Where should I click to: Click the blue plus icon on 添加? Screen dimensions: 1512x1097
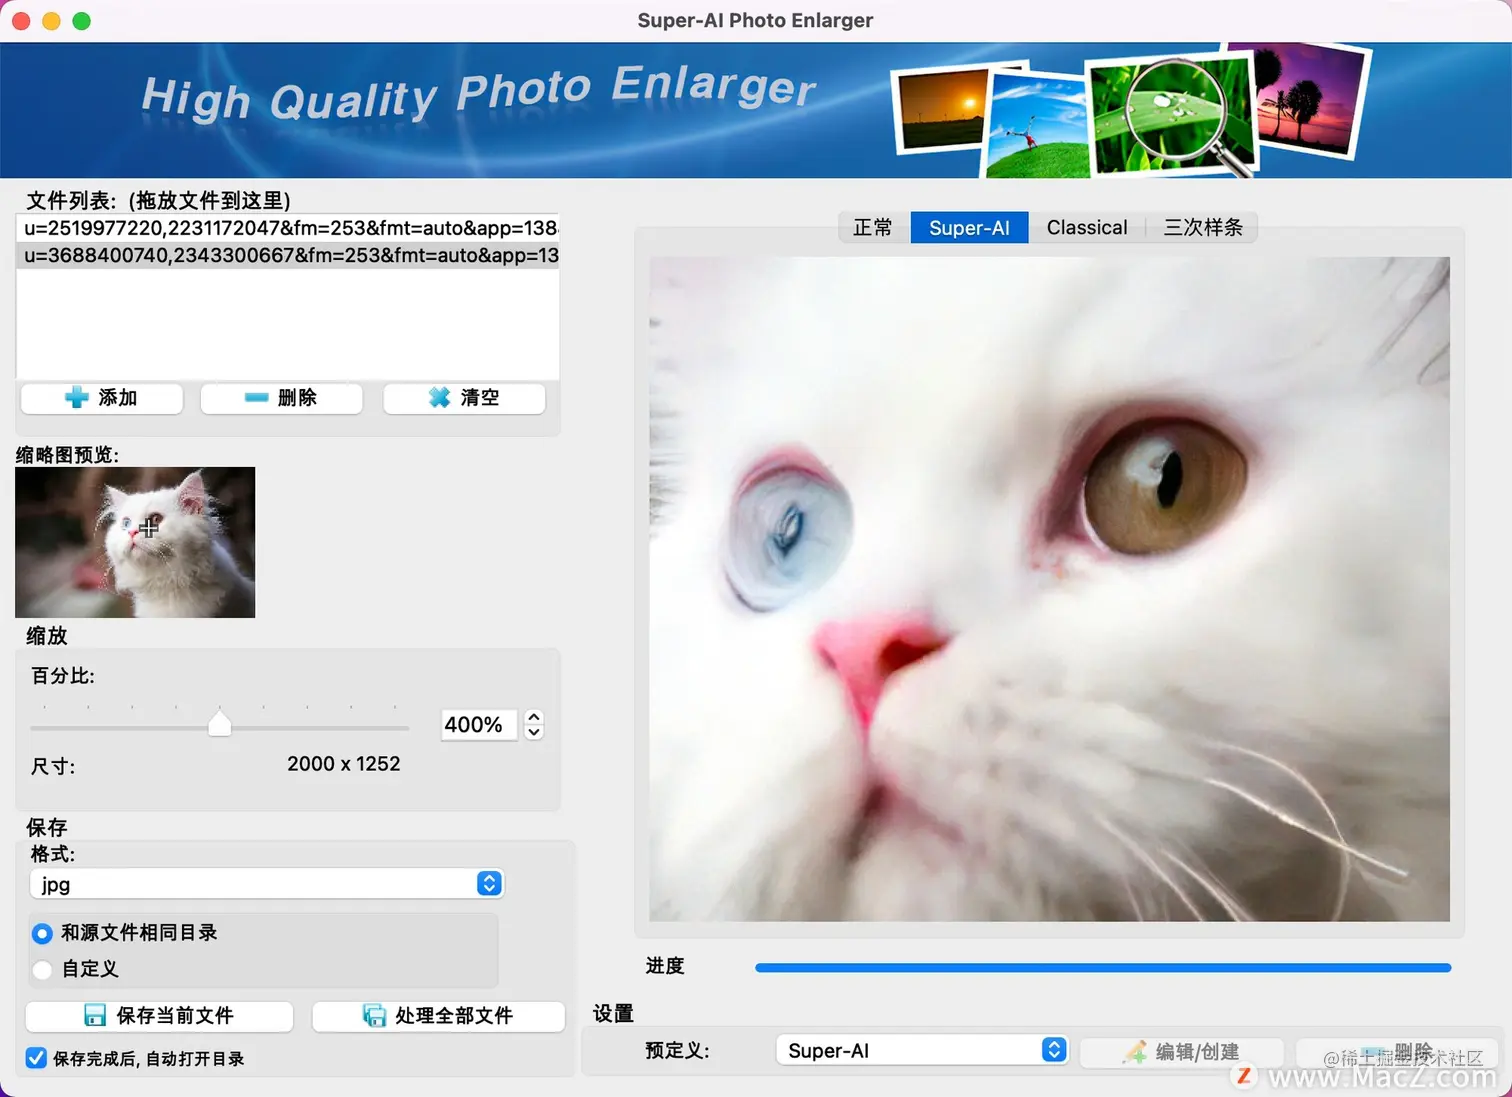[76, 398]
